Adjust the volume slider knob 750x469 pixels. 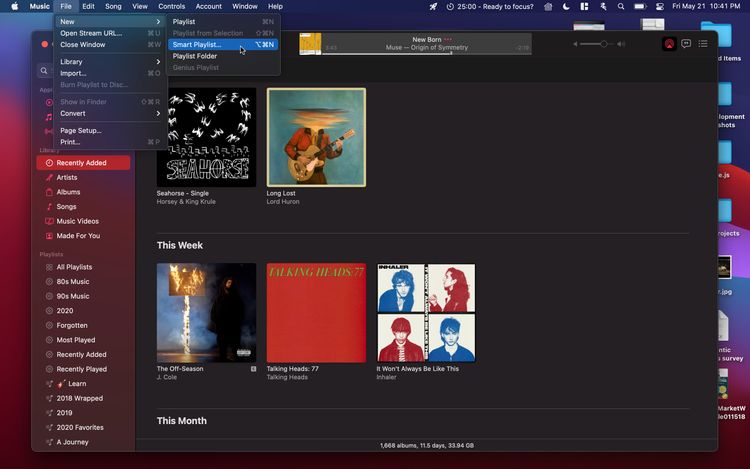604,44
